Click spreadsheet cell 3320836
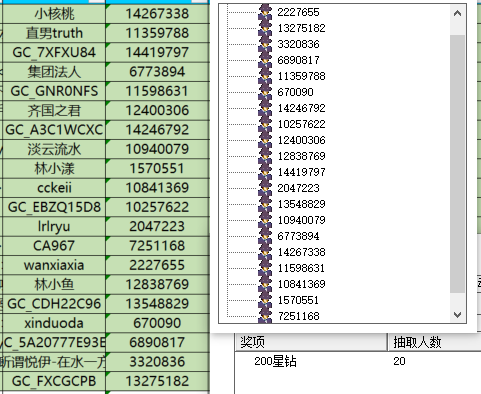481x394 pixels. pos(157,362)
